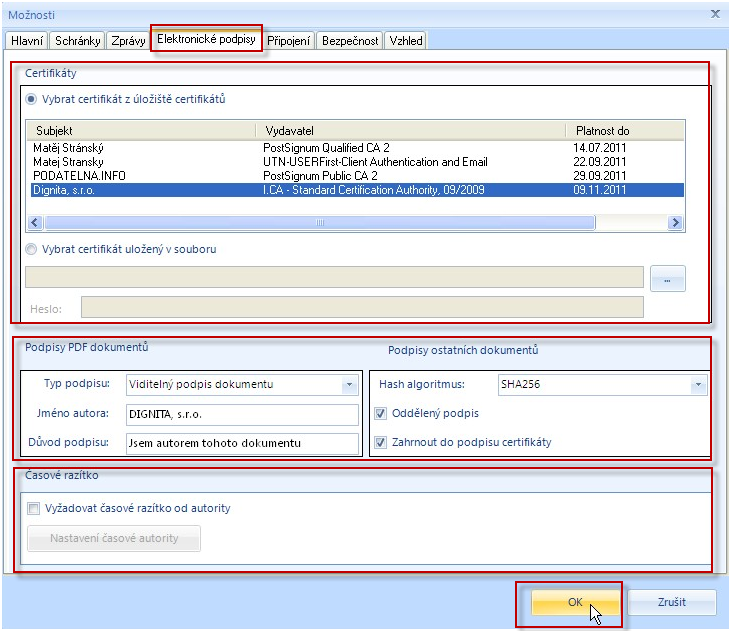The height and width of the screenshot is (631, 731).
Task: Switch to the Připojení tab
Action: [x=289, y=41]
